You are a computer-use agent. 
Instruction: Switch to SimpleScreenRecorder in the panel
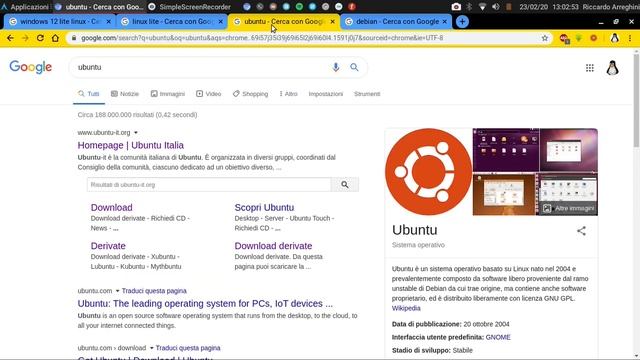tap(190, 7)
